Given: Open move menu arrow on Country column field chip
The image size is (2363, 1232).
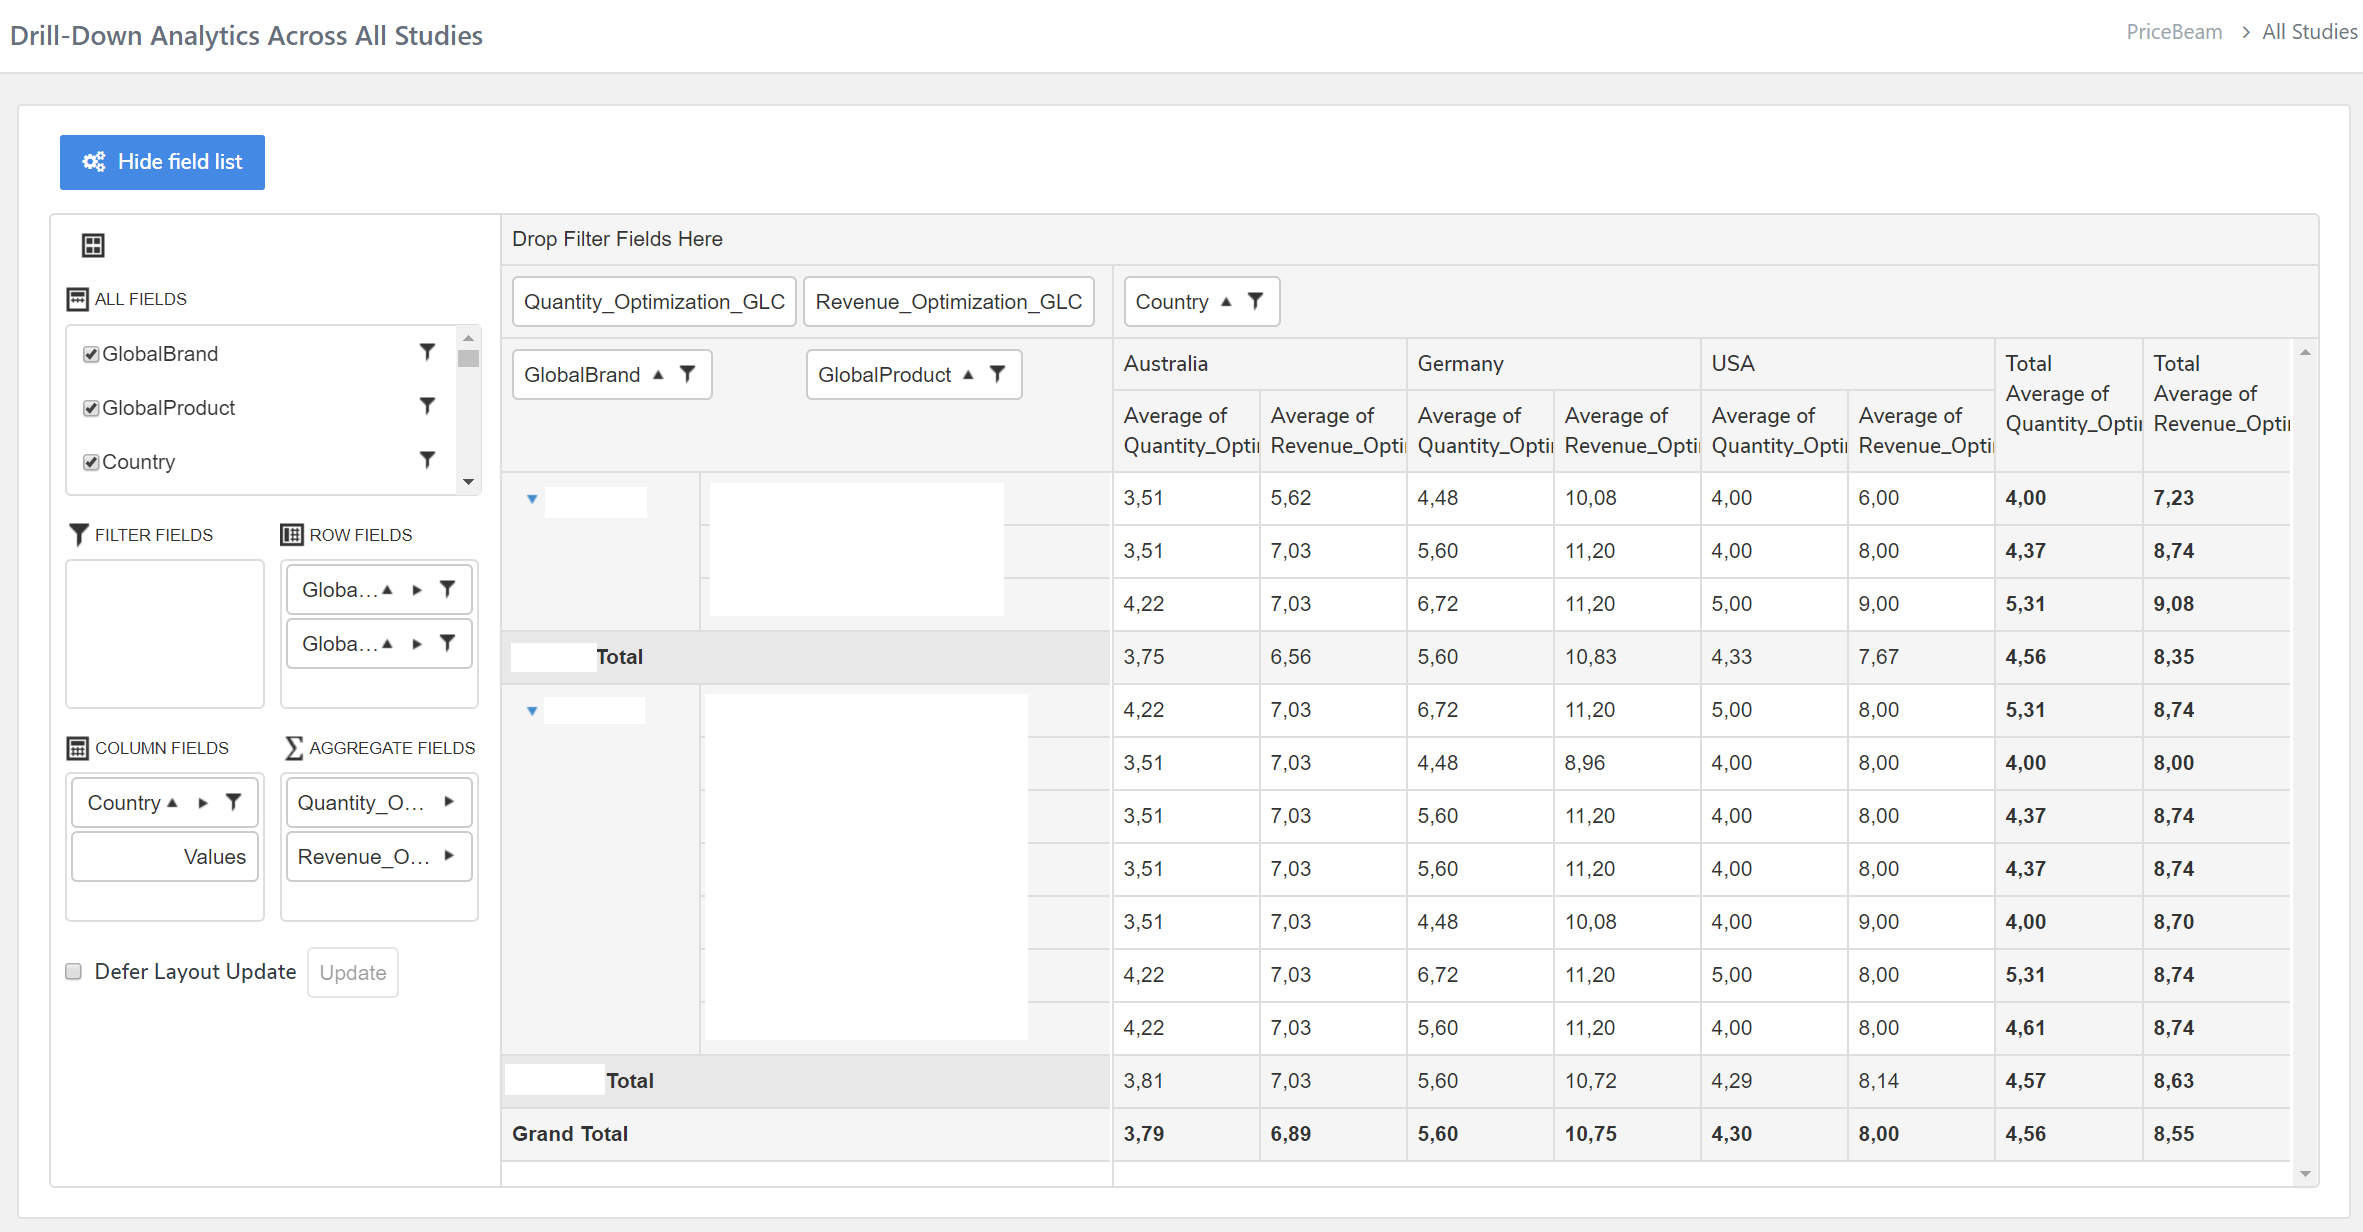Looking at the screenshot, I should (203, 803).
